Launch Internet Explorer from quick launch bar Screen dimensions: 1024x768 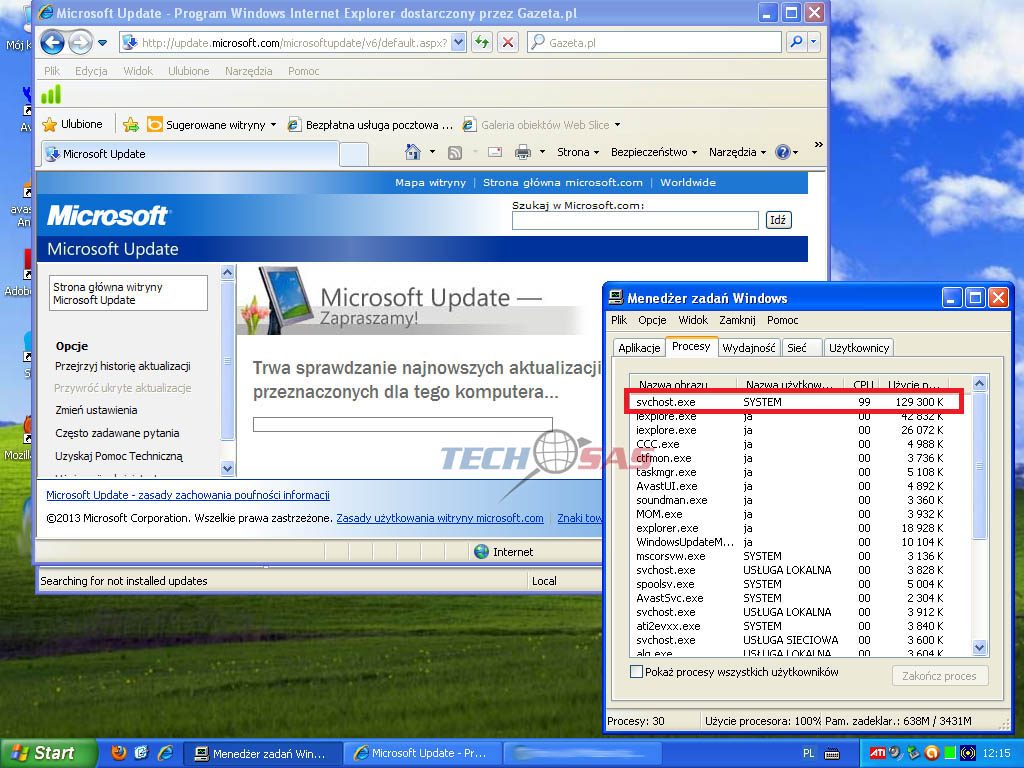point(165,753)
